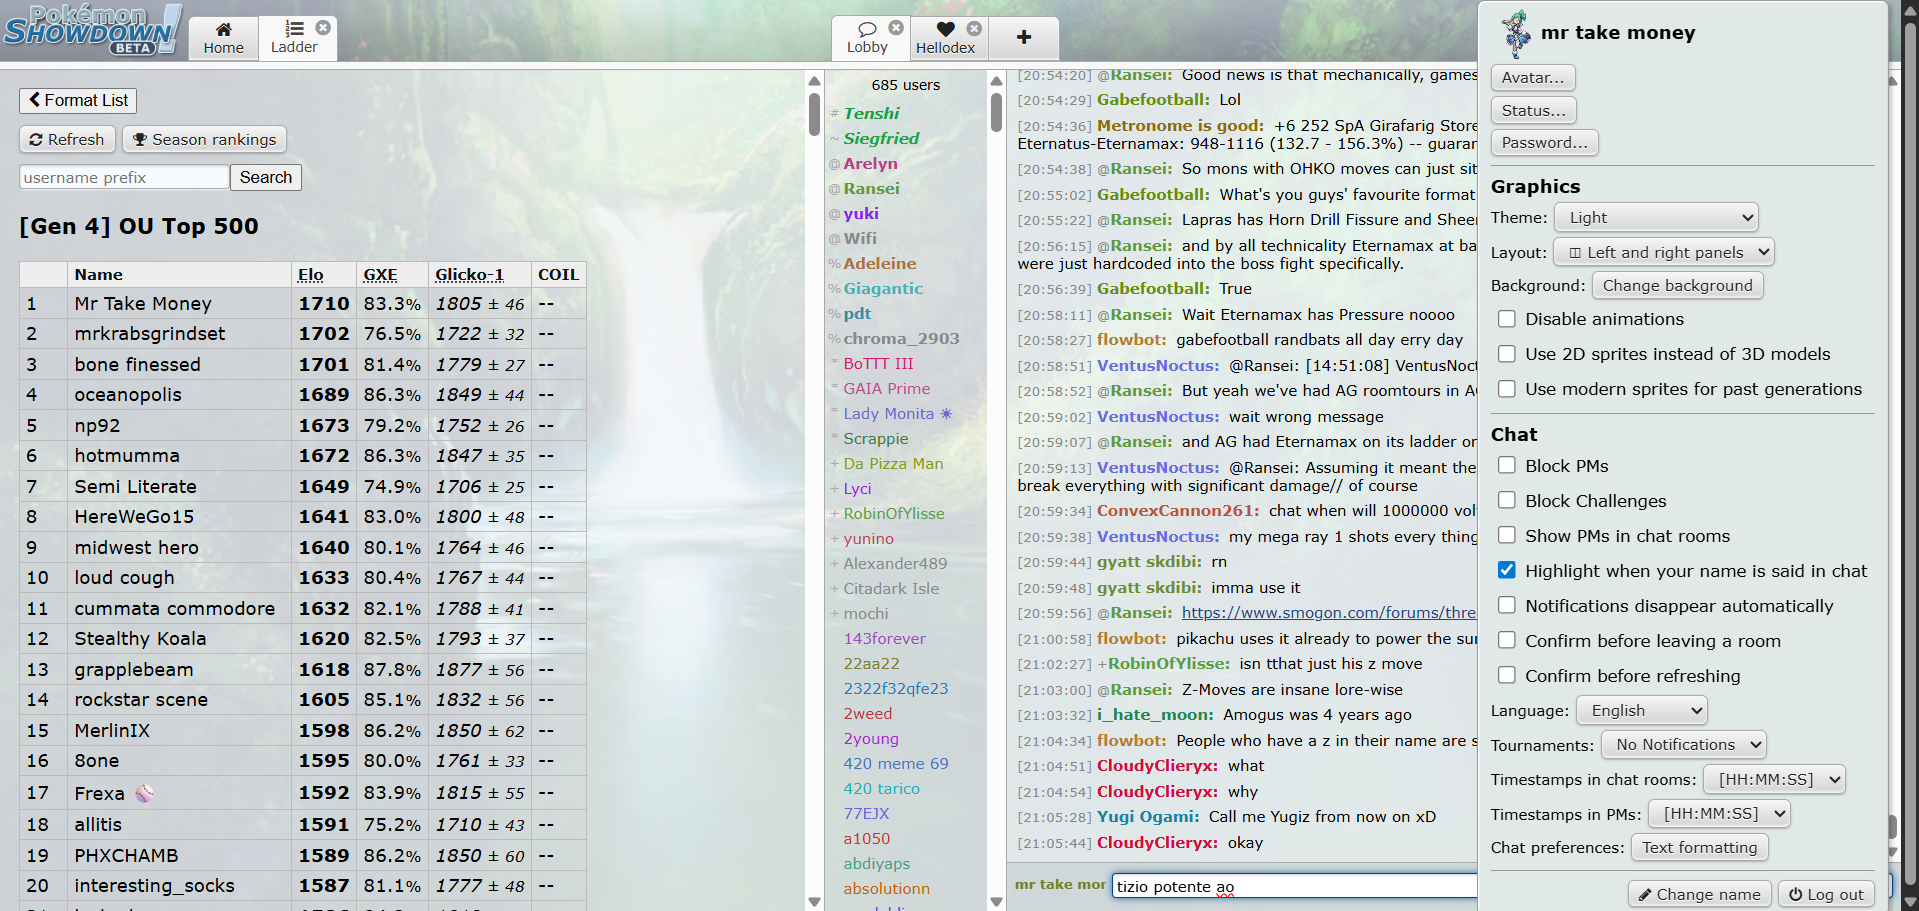Open Timestamps in PMs dropdown
The image size is (1919, 911).
(x=1719, y=814)
